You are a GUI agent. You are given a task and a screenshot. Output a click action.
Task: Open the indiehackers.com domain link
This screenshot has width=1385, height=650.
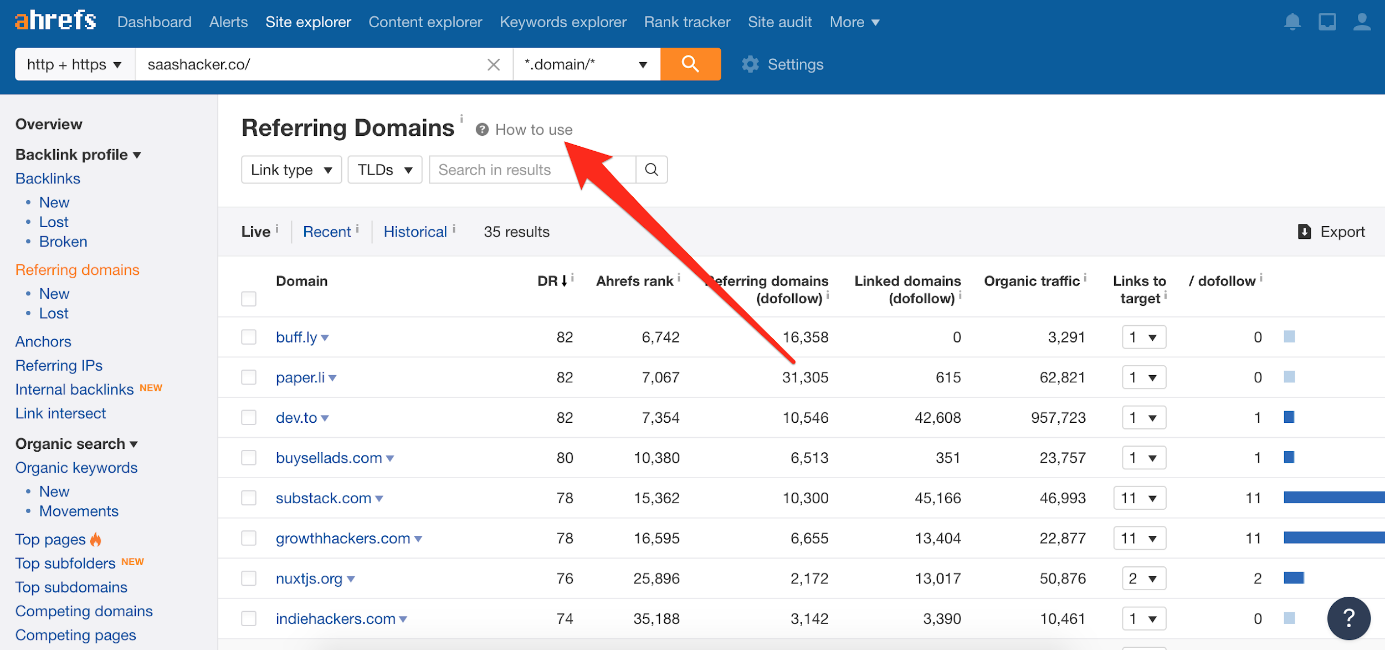click(x=336, y=619)
